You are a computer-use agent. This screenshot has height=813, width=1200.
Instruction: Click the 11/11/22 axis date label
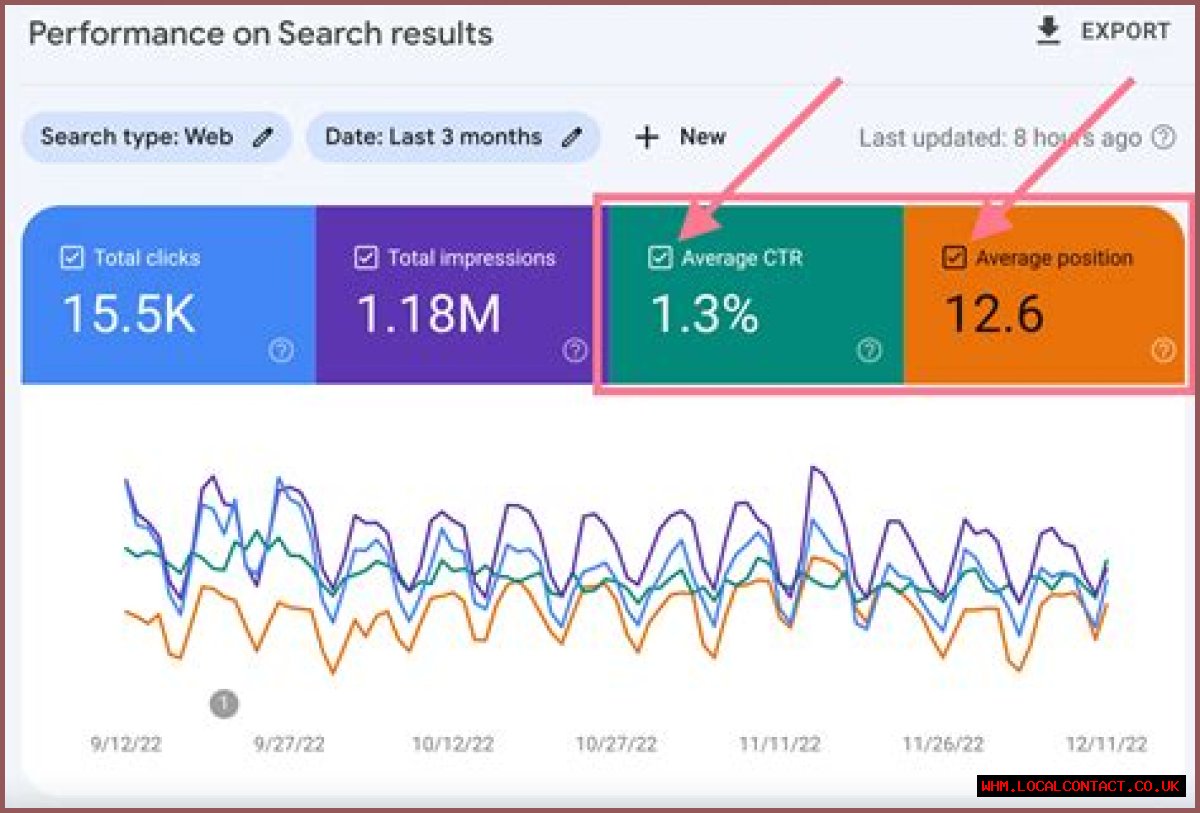click(780, 745)
